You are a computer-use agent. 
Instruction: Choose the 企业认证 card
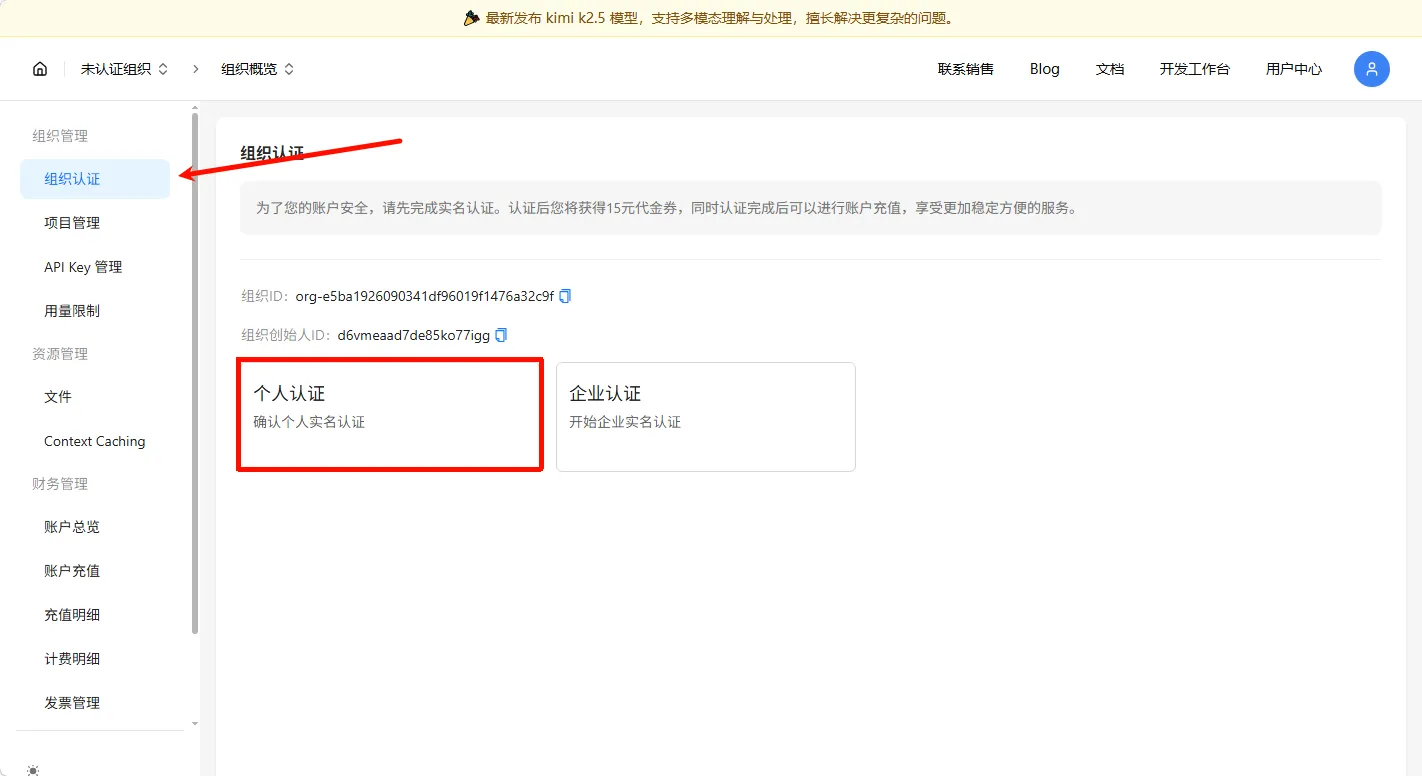(x=705, y=416)
